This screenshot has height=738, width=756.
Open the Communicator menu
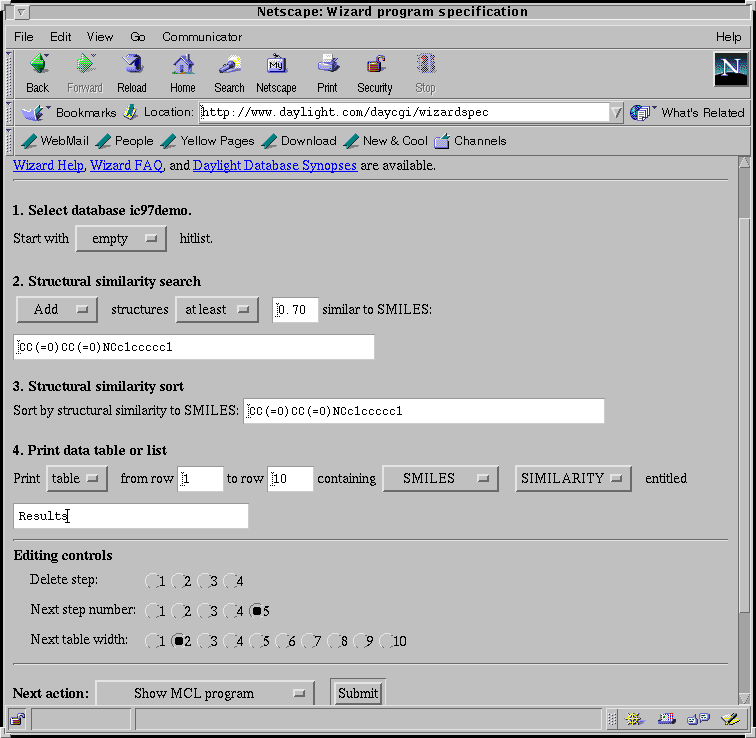pos(202,37)
